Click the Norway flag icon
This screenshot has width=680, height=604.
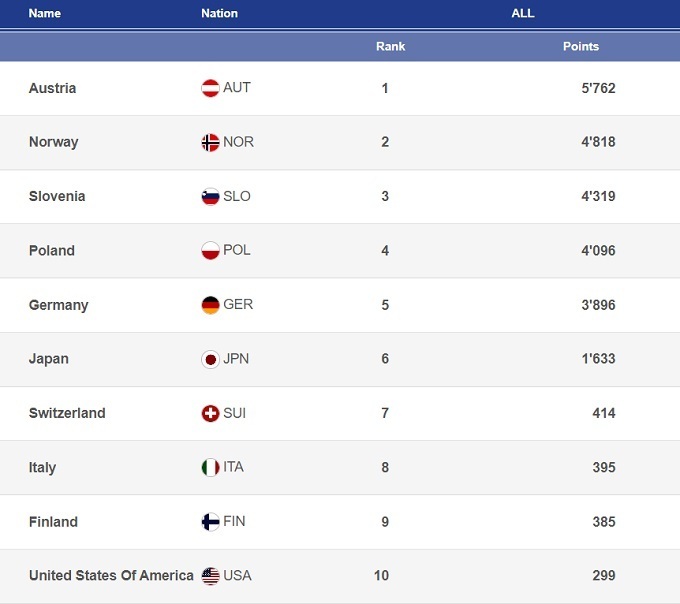tap(210, 142)
